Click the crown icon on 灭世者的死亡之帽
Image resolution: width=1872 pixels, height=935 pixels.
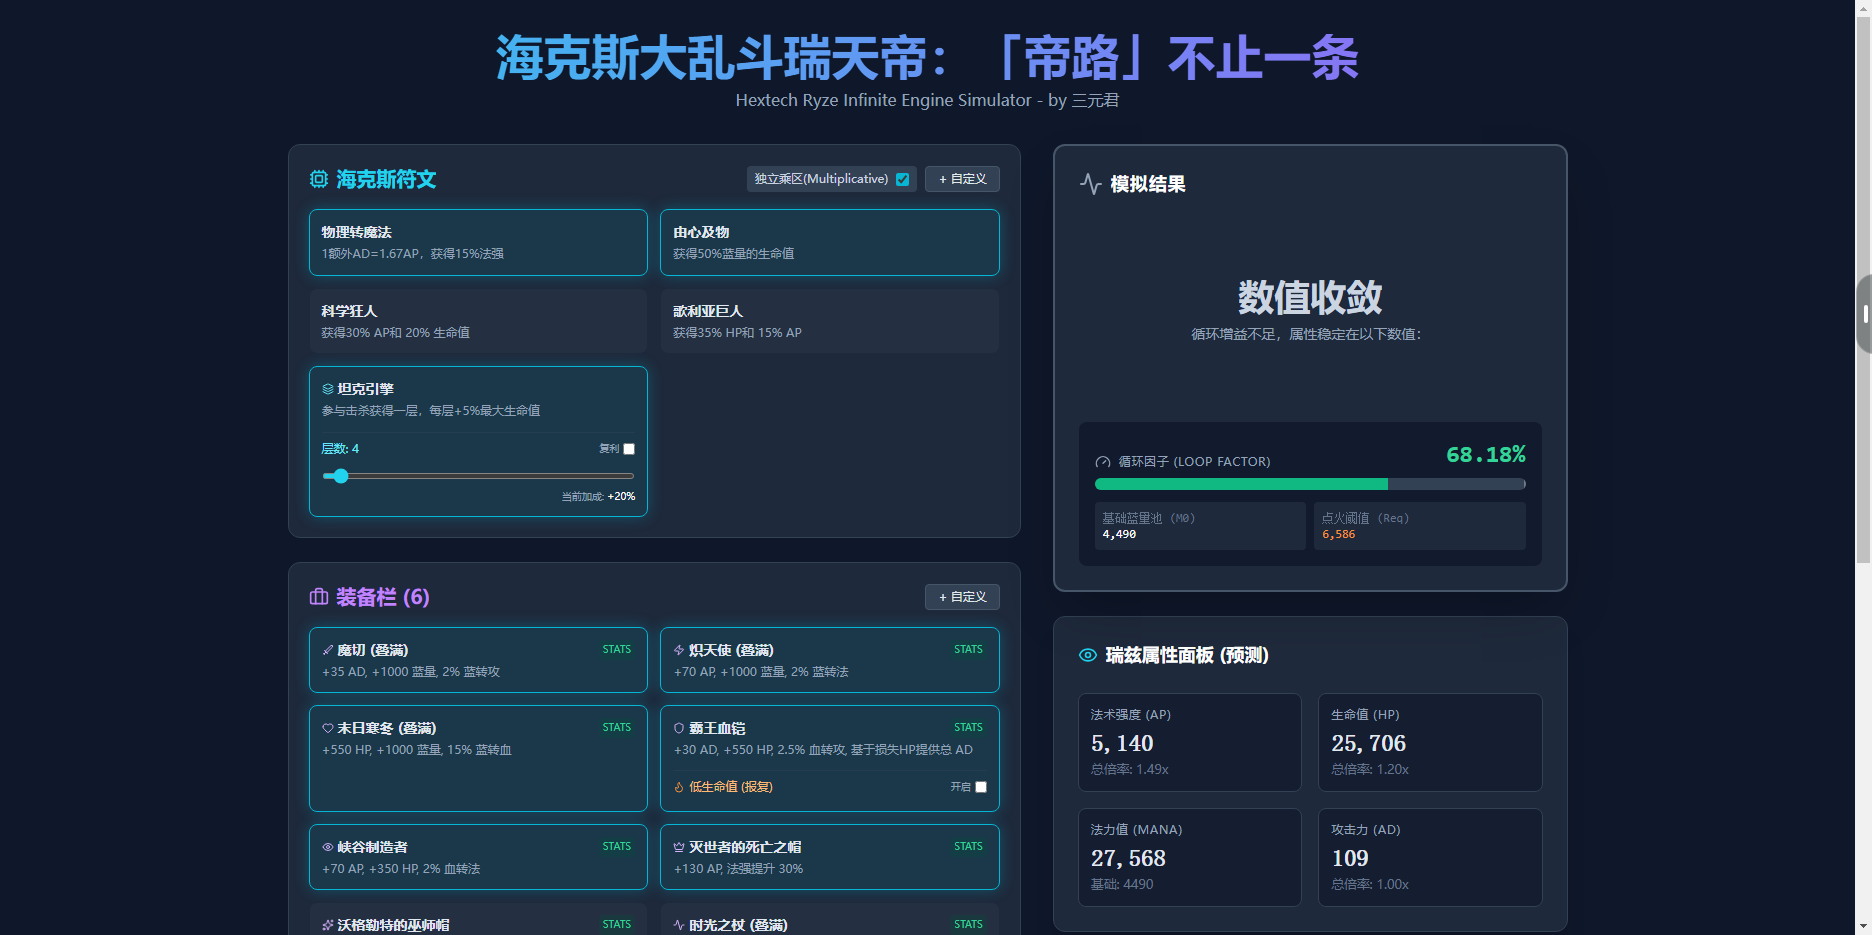678,846
